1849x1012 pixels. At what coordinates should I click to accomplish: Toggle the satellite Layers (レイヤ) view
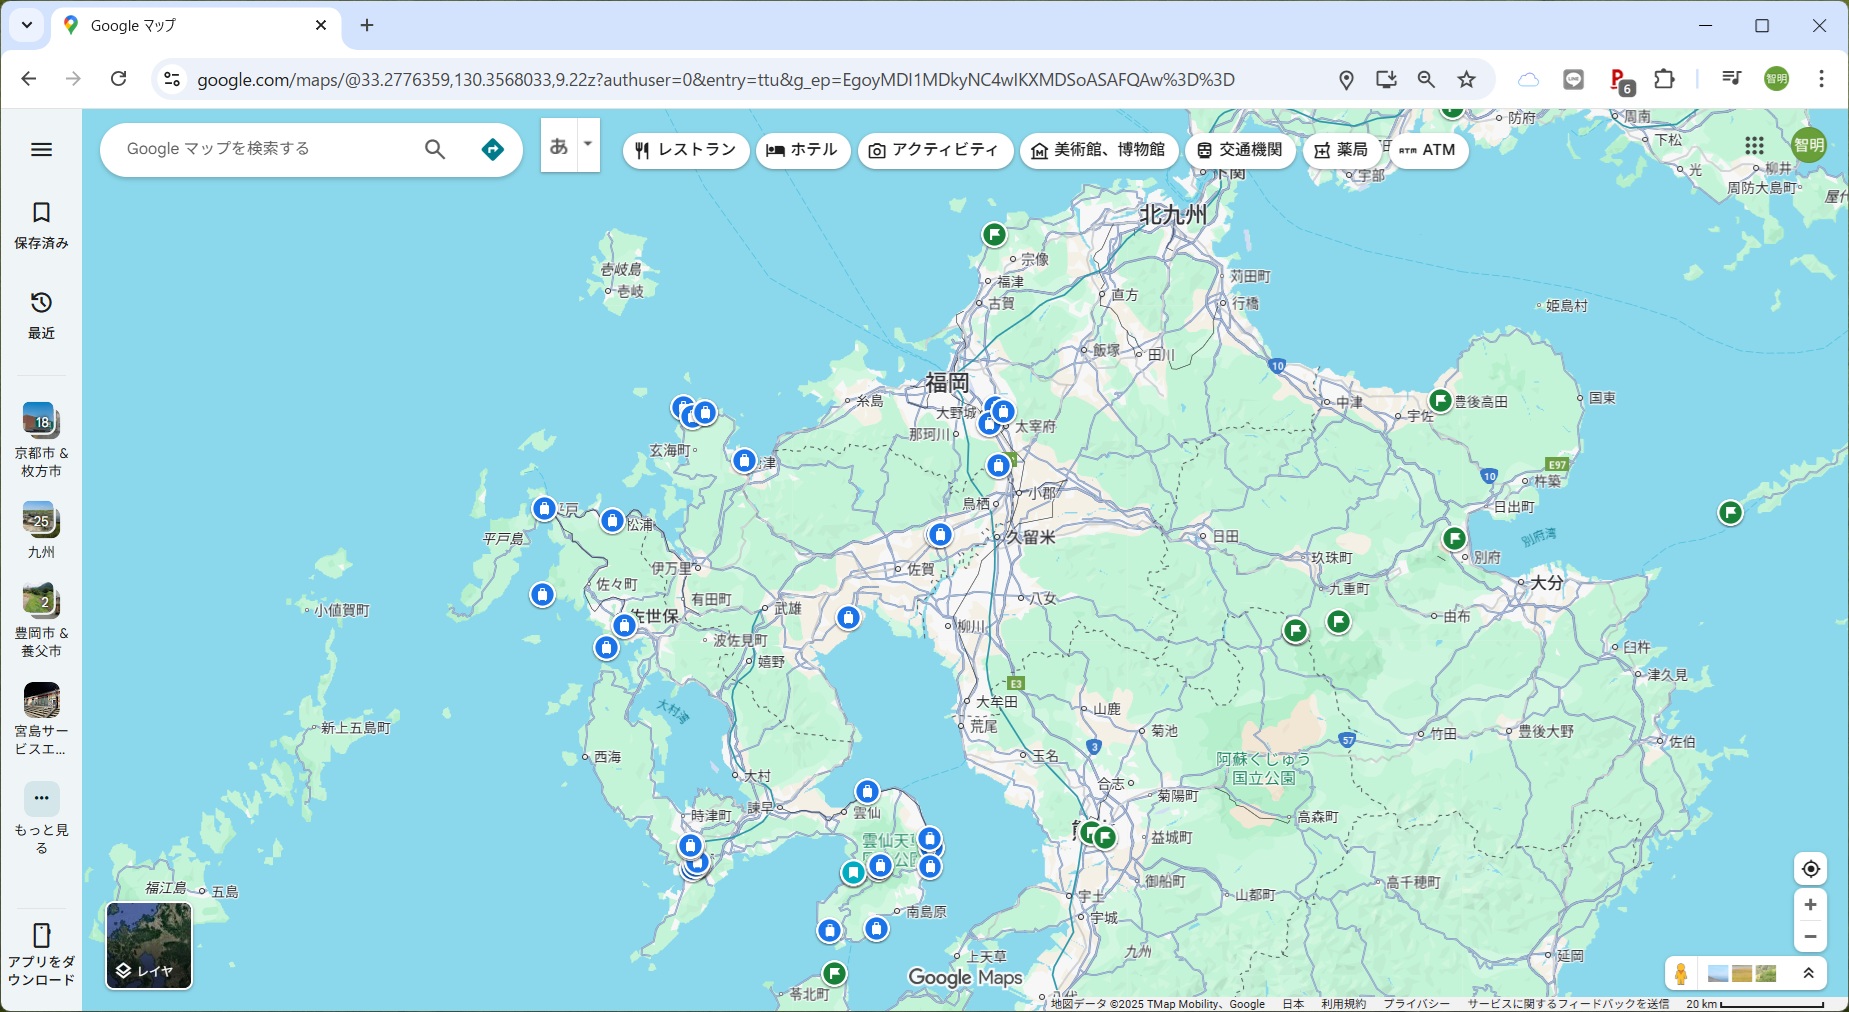(149, 945)
